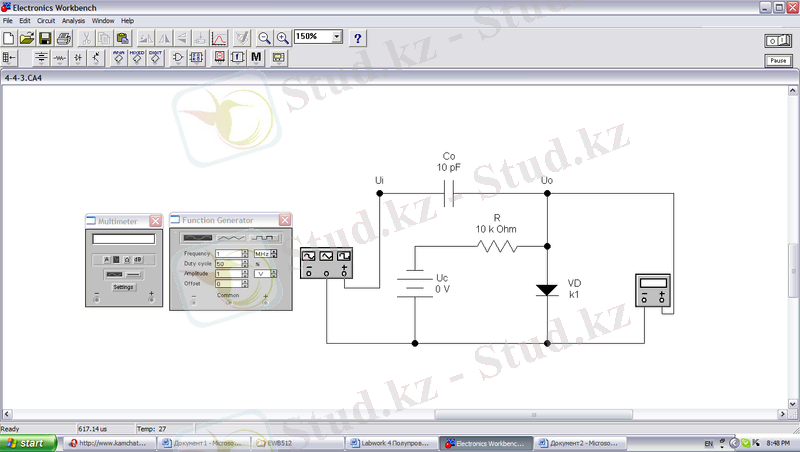Open the Circuit menu
Screen dimensions: 800x452
coord(46,20)
